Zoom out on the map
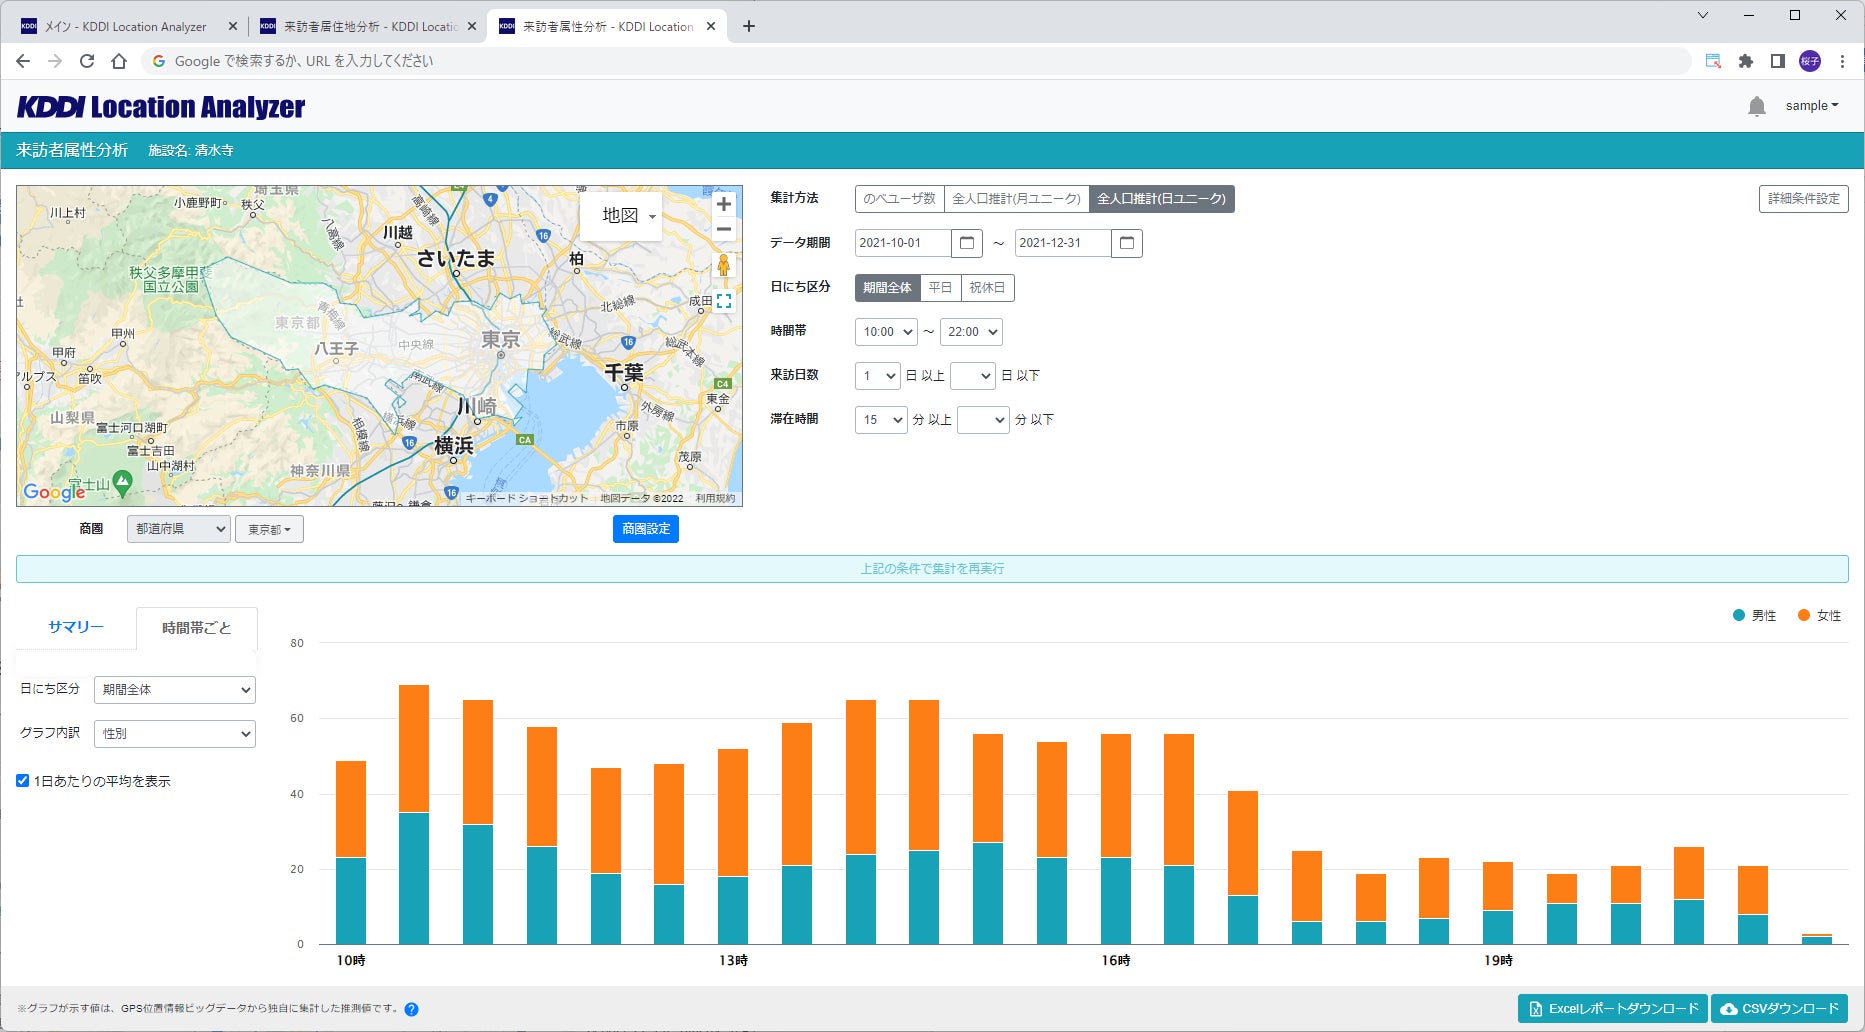The image size is (1865, 1032). (x=723, y=230)
